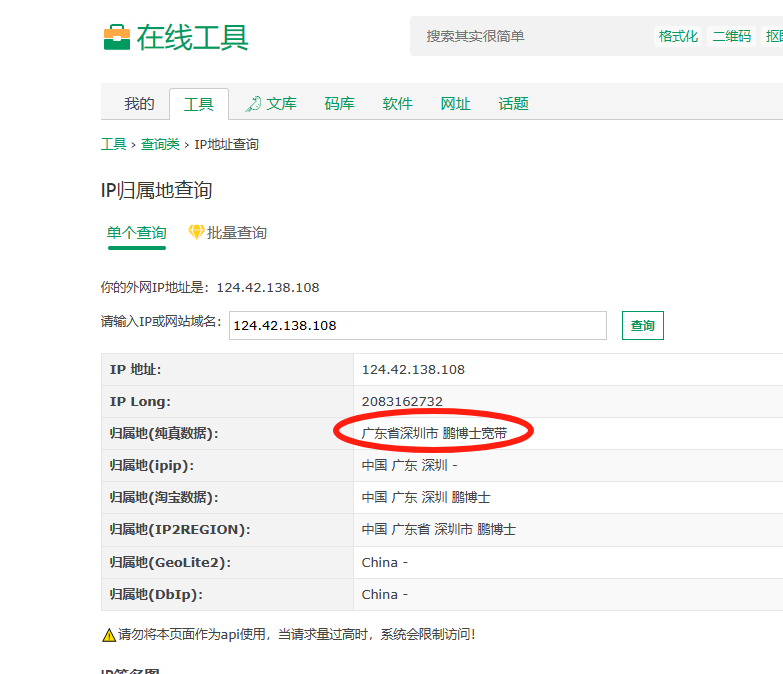Switch to the 话题 tab
The height and width of the screenshot is (674, 783).
coord(513,104)
